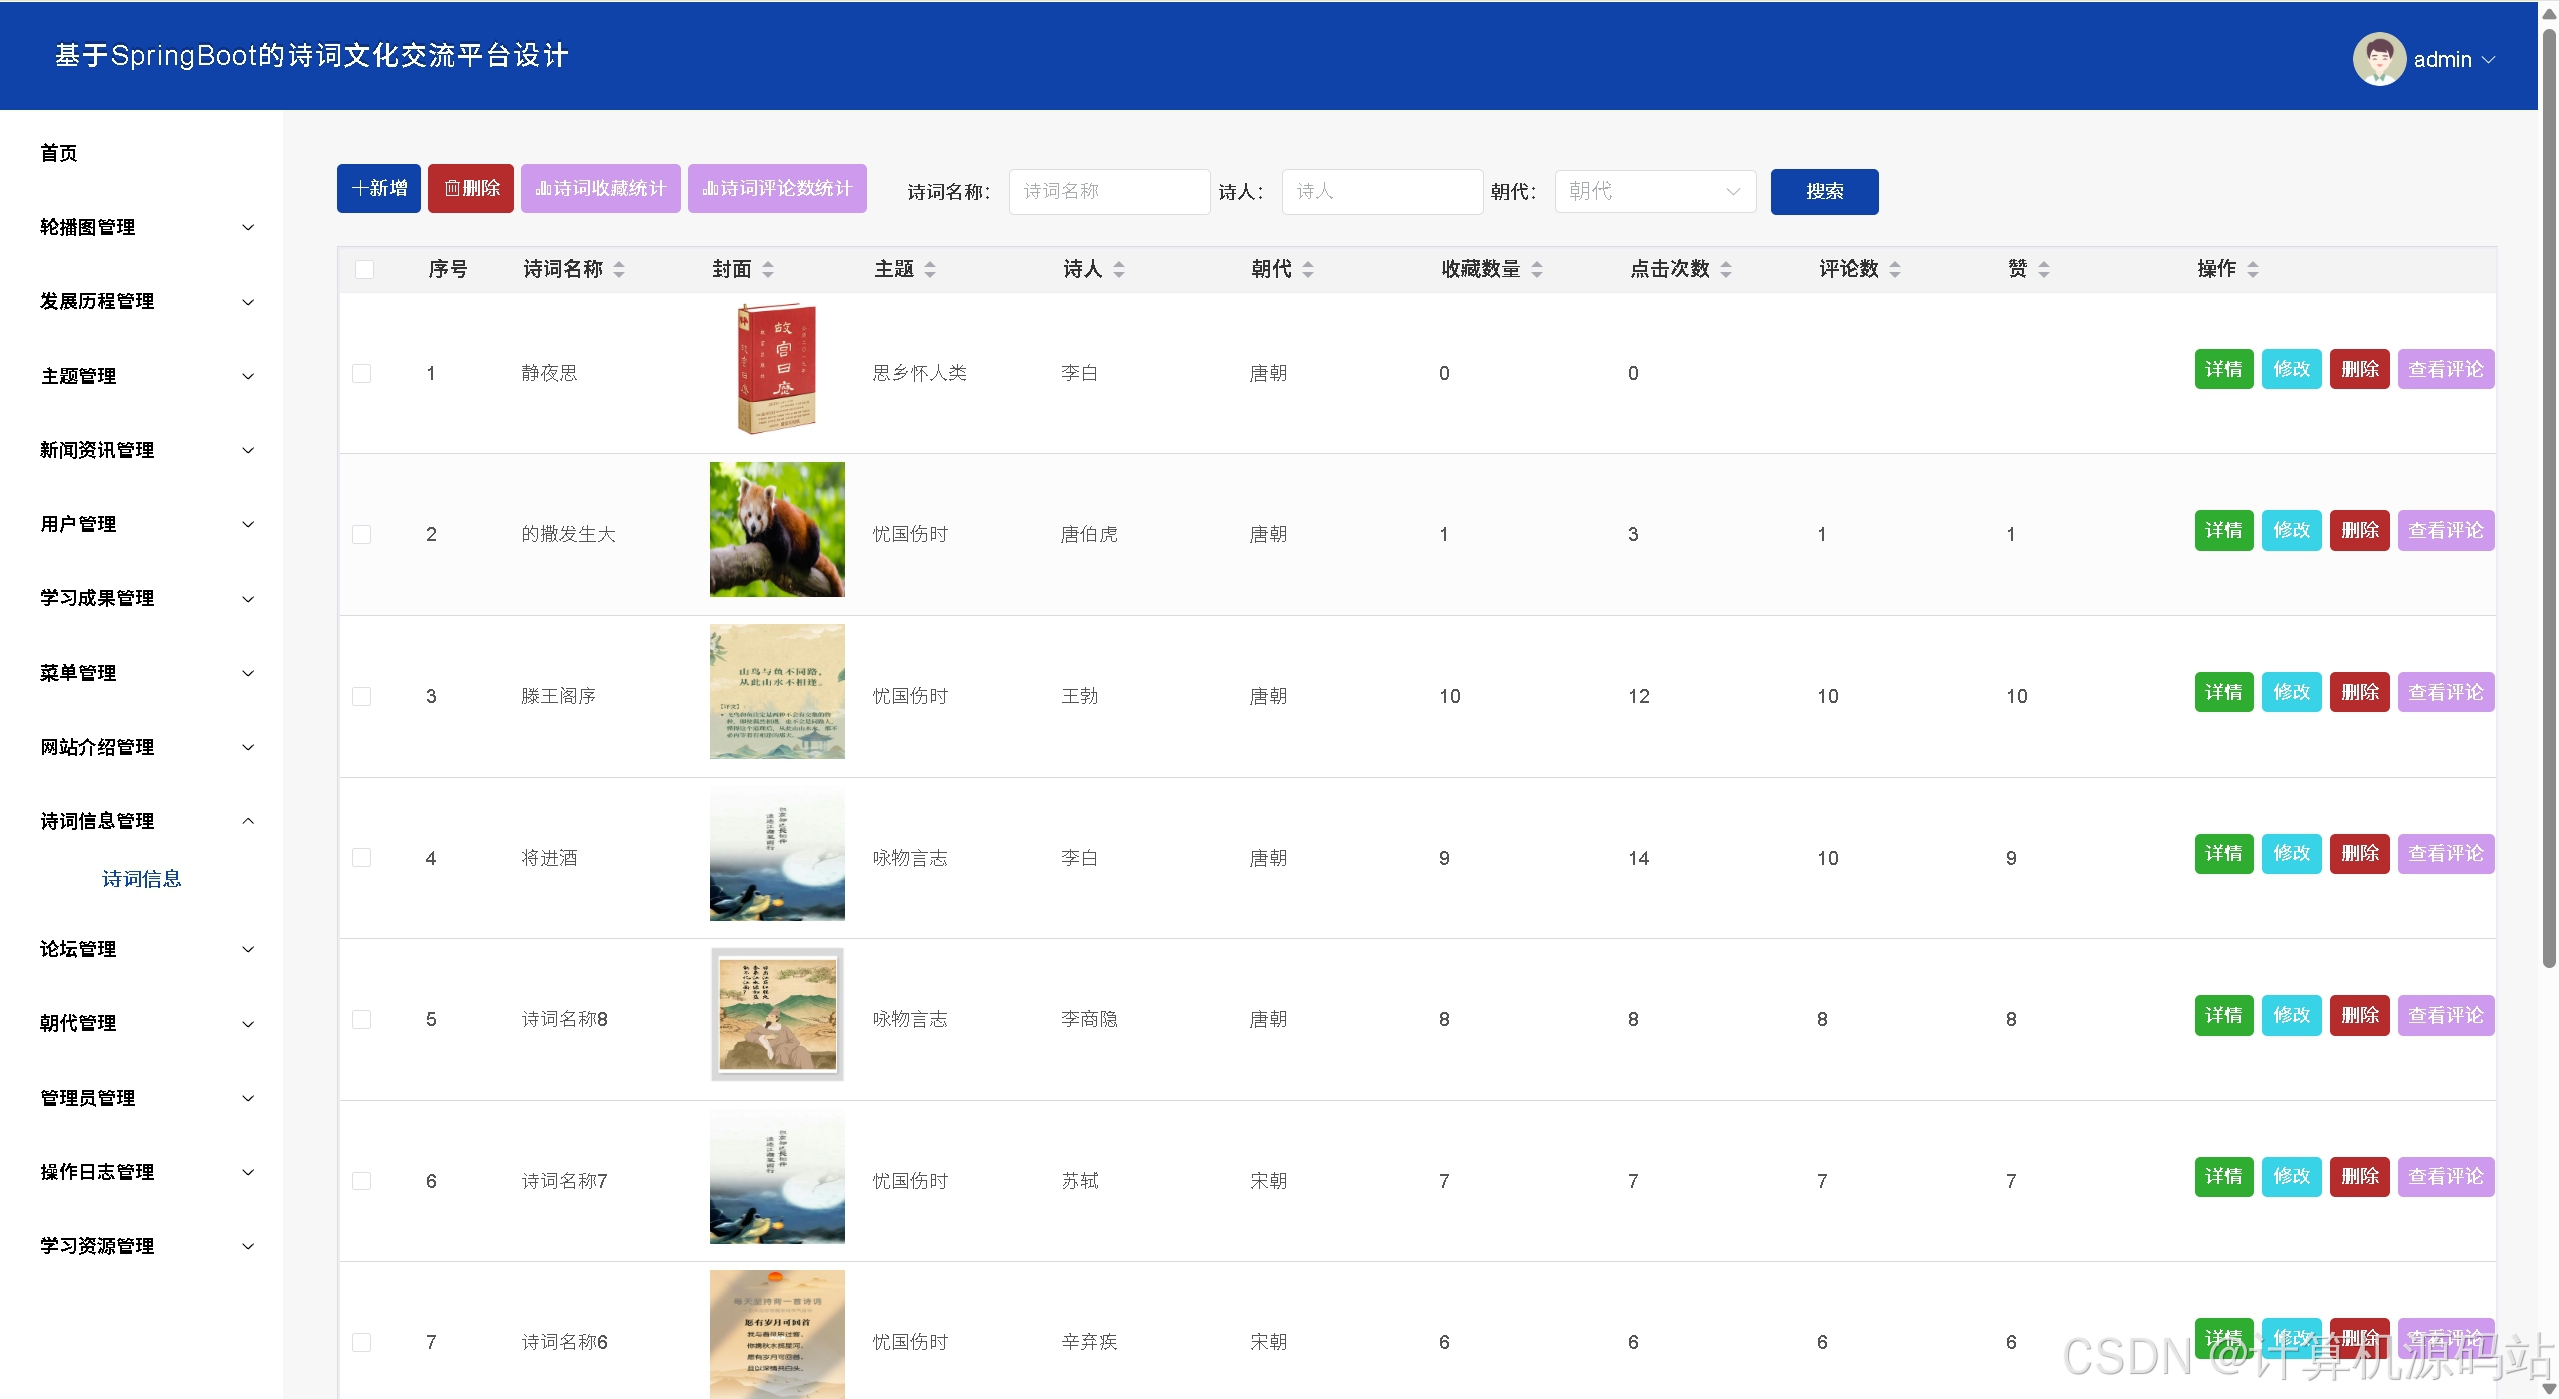Focus the 诗人 search field
Viewport: 2559px width, 1399px height.
click(1383, 191)
